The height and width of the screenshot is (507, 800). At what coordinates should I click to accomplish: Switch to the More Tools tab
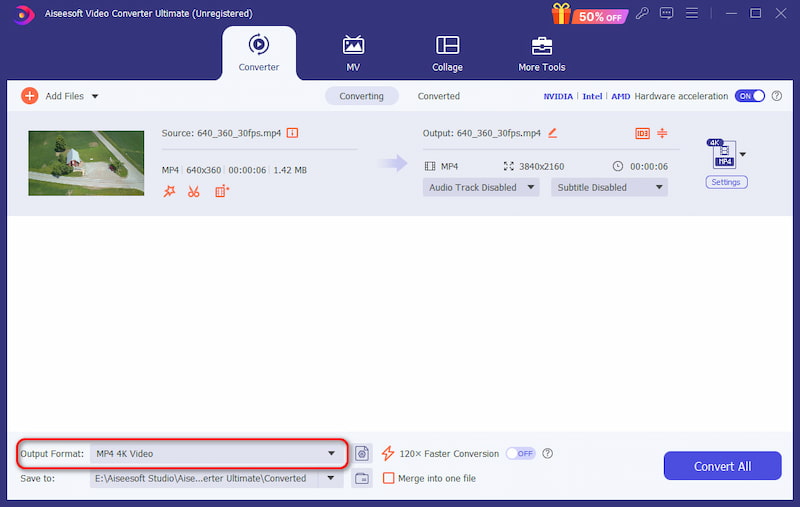tap(542, 53)
